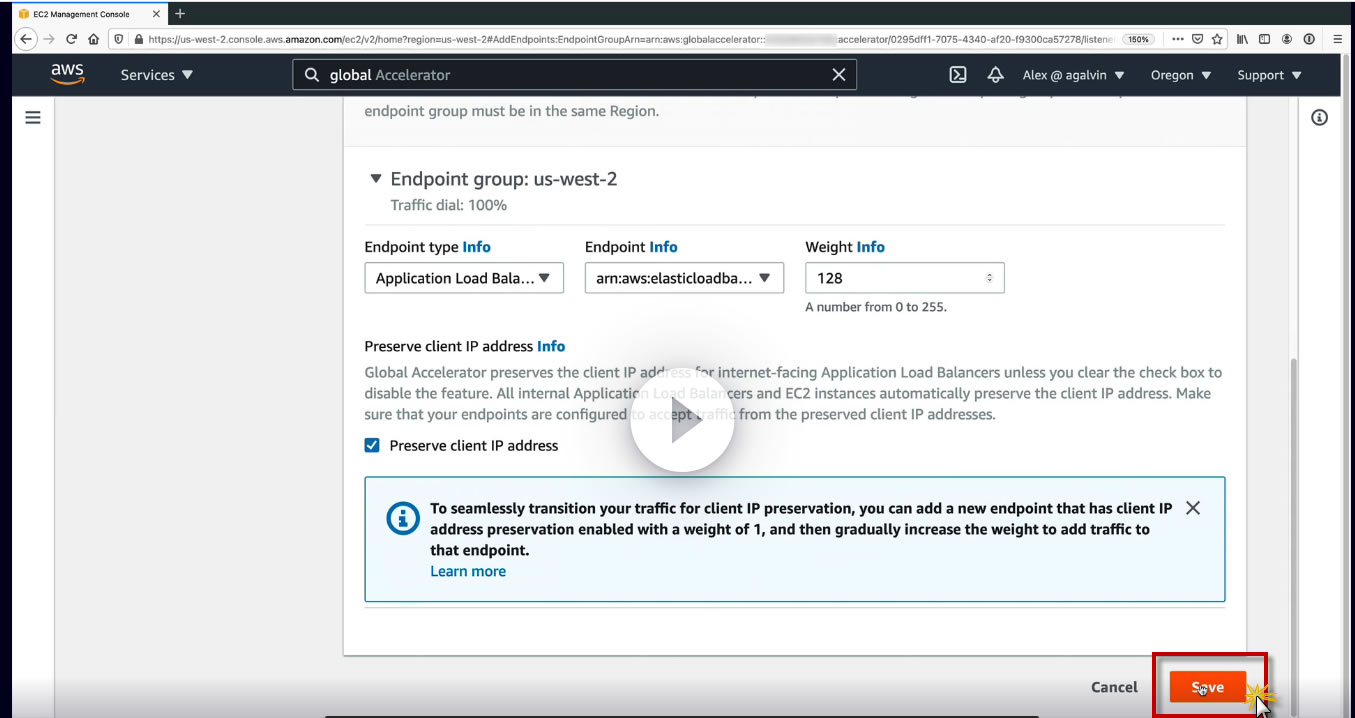
Task: Dismiss the client IP preservation notice
Action: pyautogui.click(x=1193, y=508)
